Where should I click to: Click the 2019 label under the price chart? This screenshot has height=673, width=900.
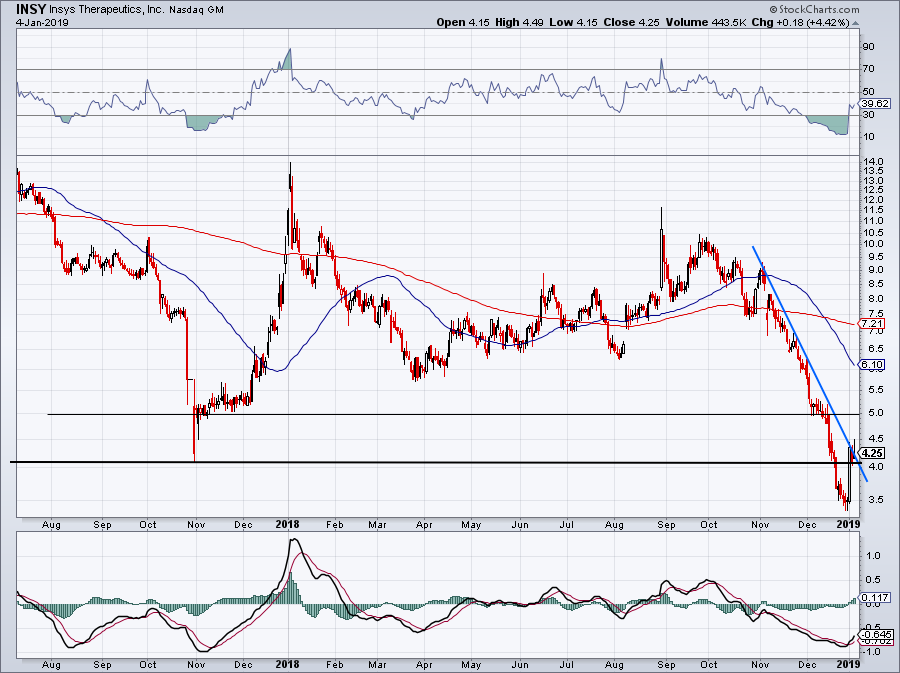(x=848, y=524)
